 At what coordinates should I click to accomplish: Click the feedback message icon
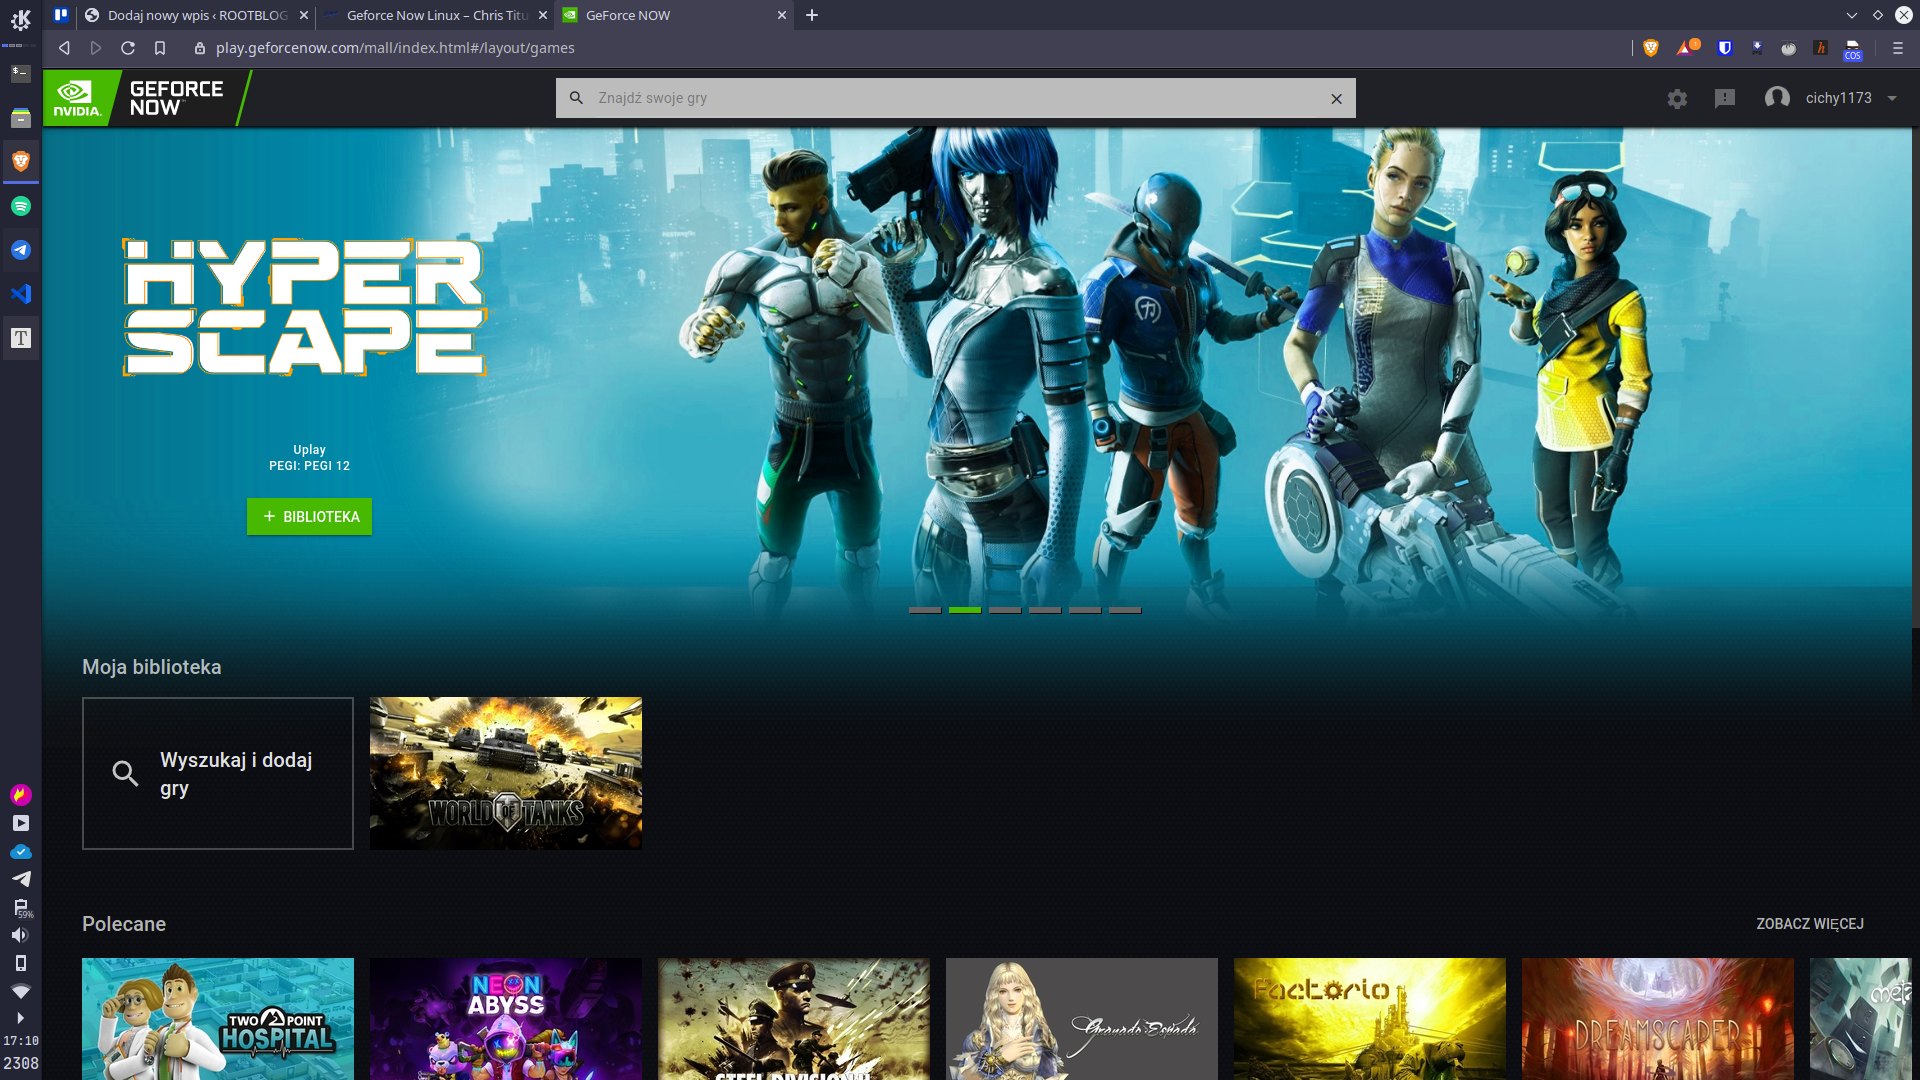pyautogui.click(x=1724, y=98)
